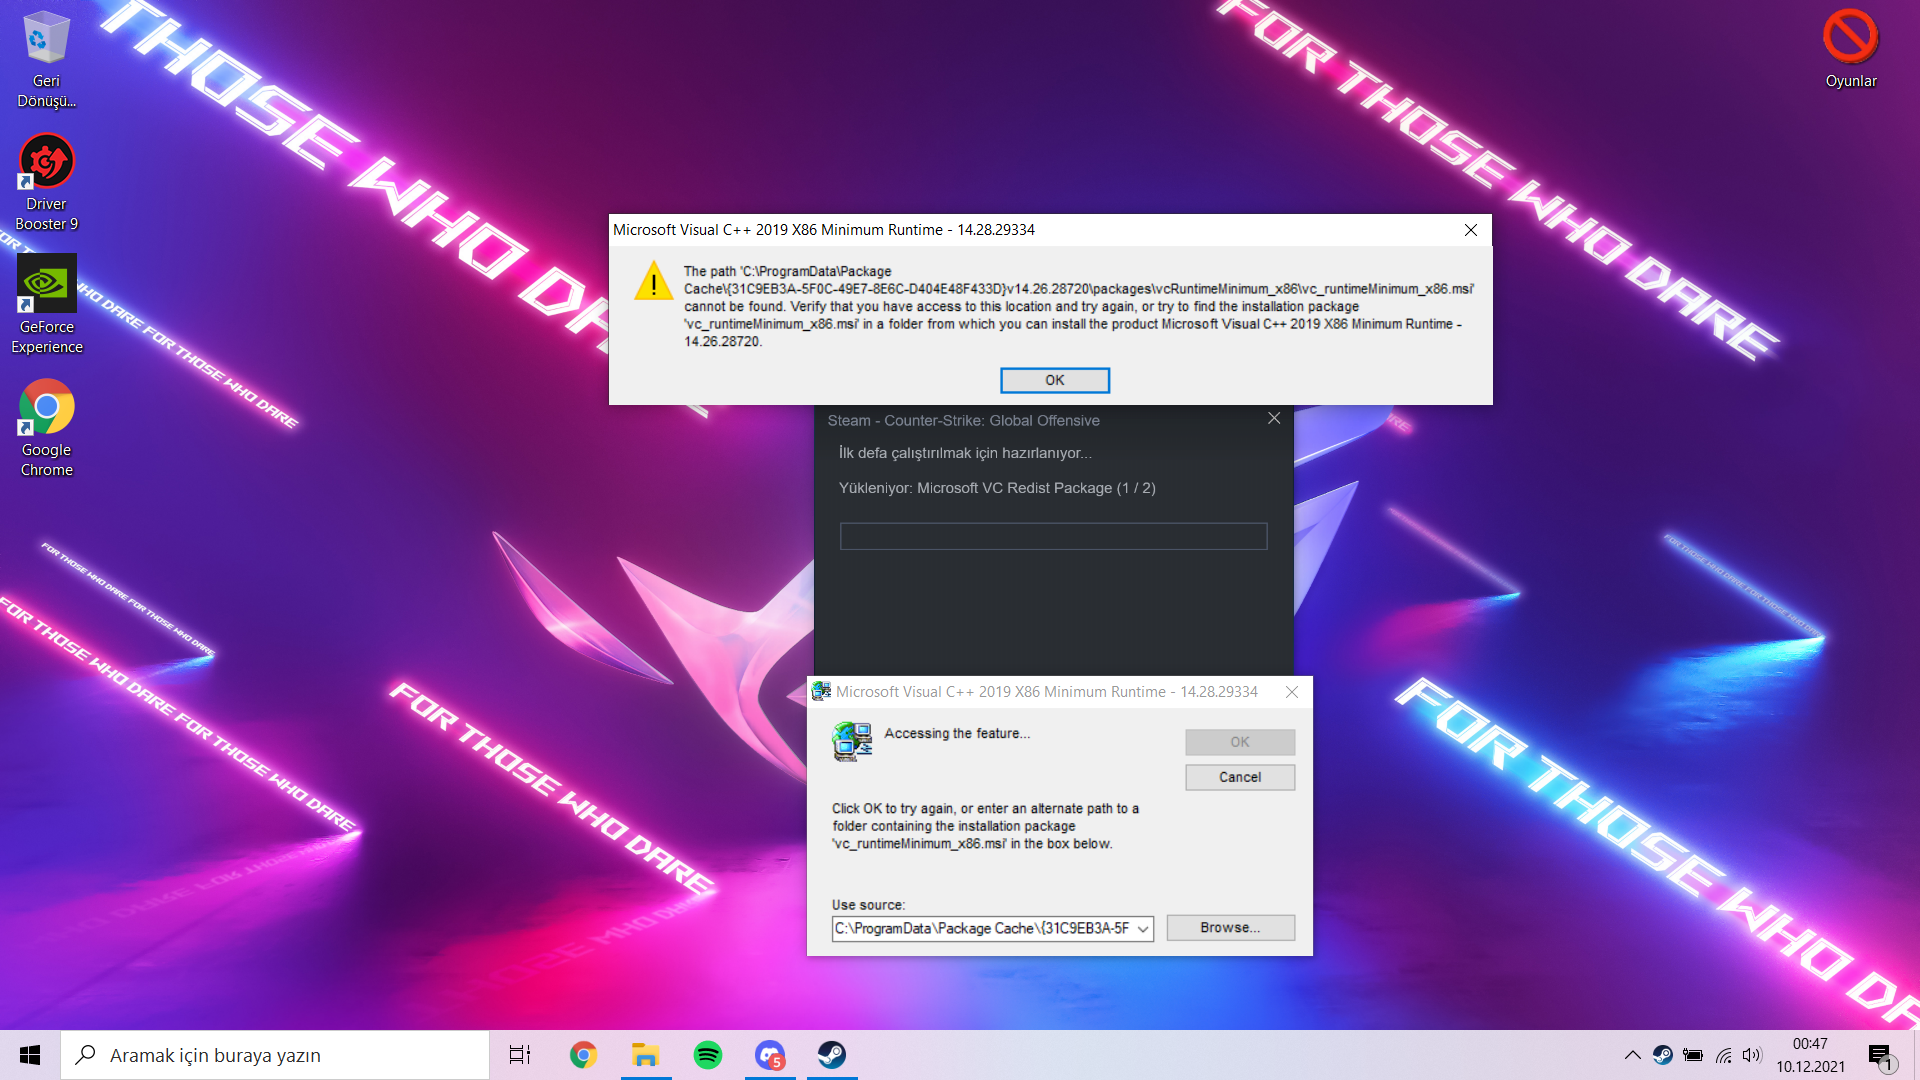Viewport: 1920px width, 1080px height.
Task: Click the volume speaker tray icon
Action: pos(1751,1055)
